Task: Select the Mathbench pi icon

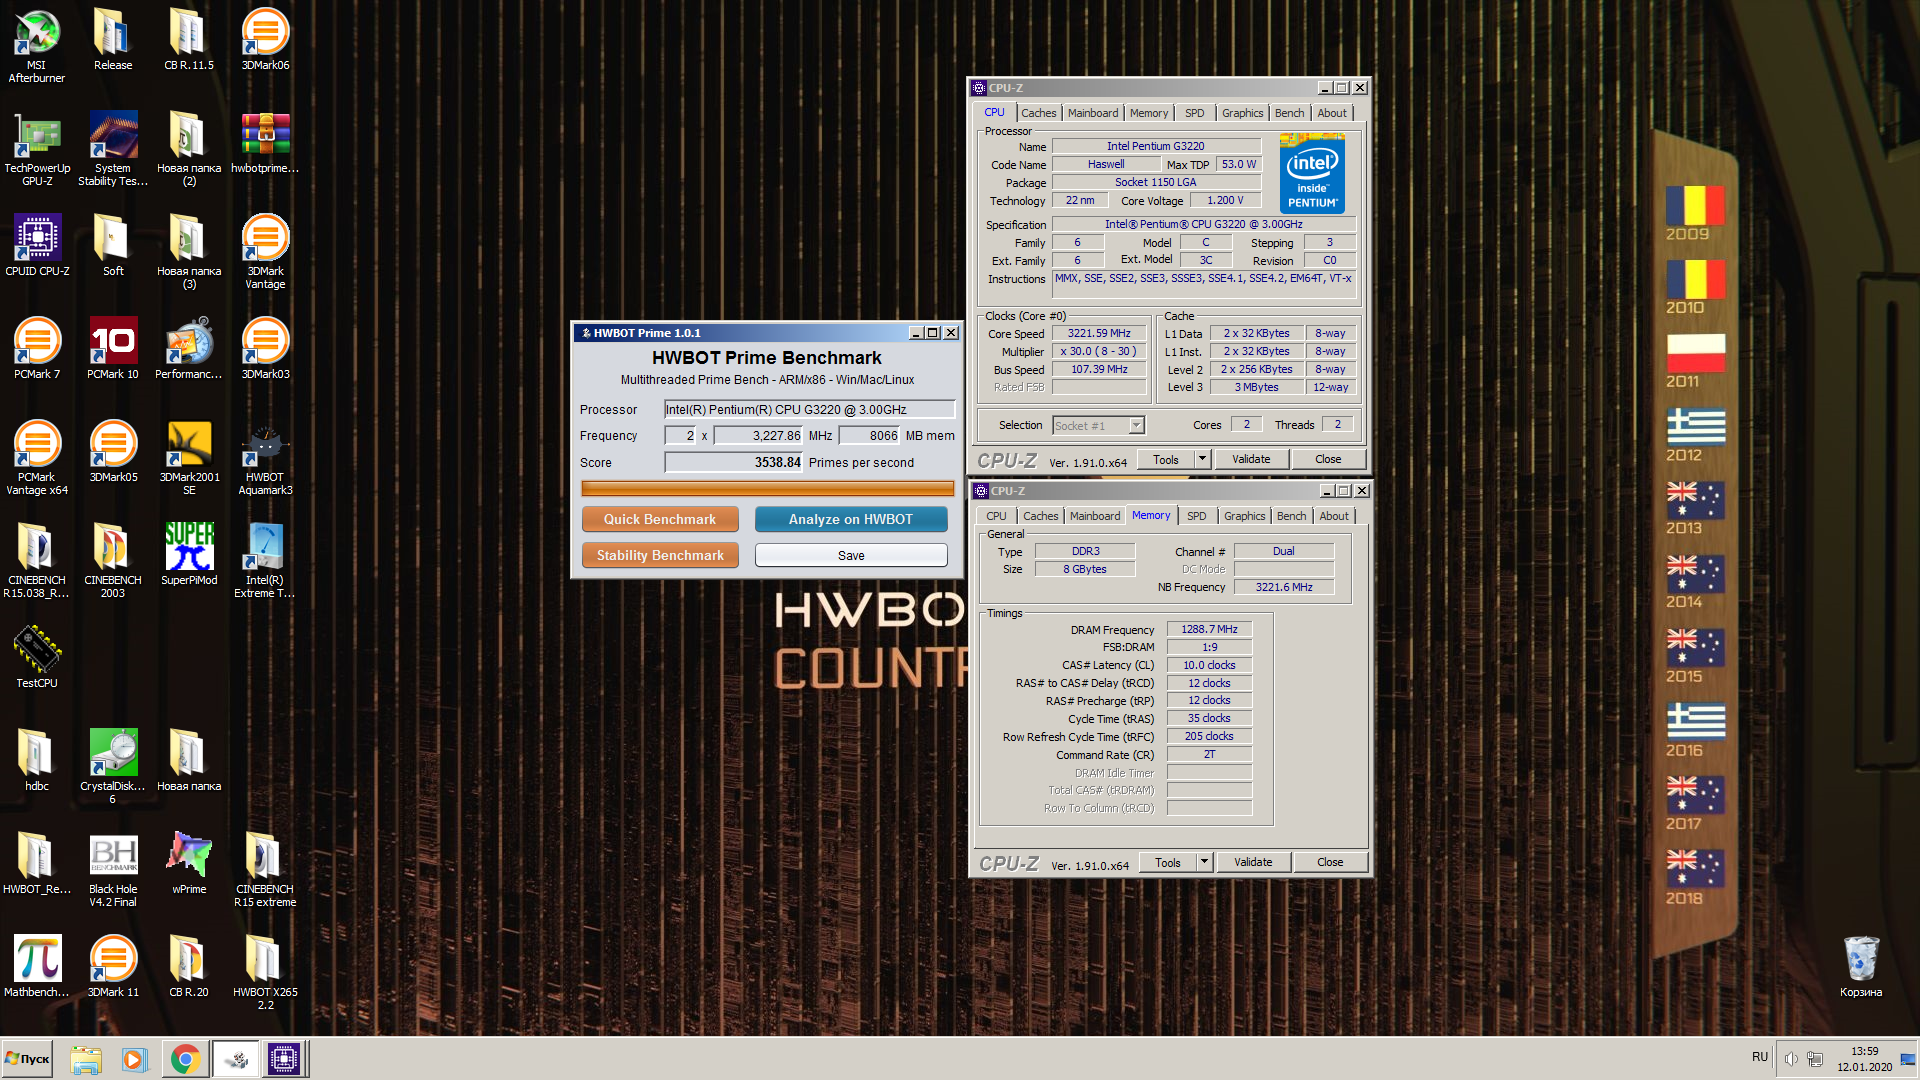Action: [x=37, y=967]
